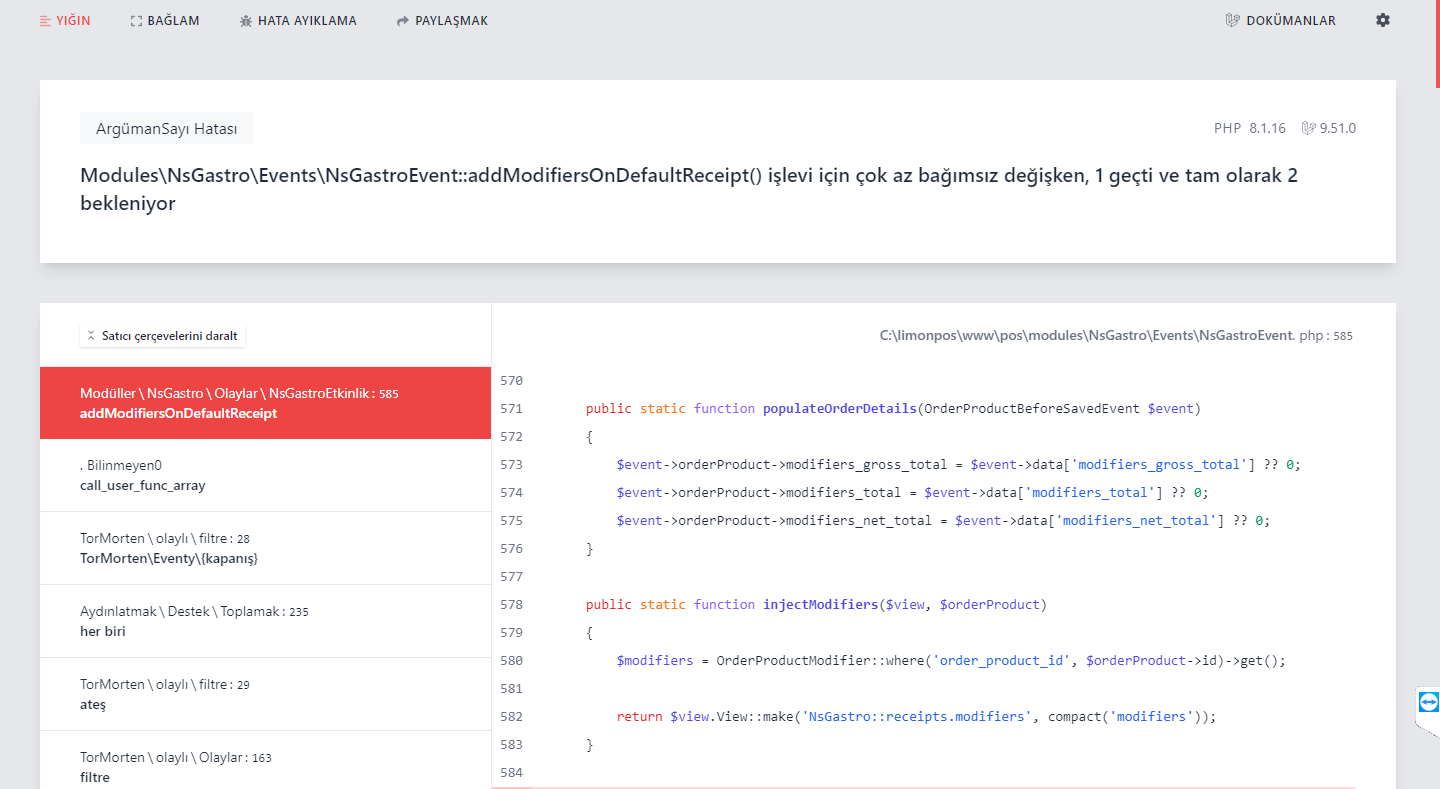1440x789 pixels.
Task: Select the call_user_func_array stack frame
Action: (263, 474)
